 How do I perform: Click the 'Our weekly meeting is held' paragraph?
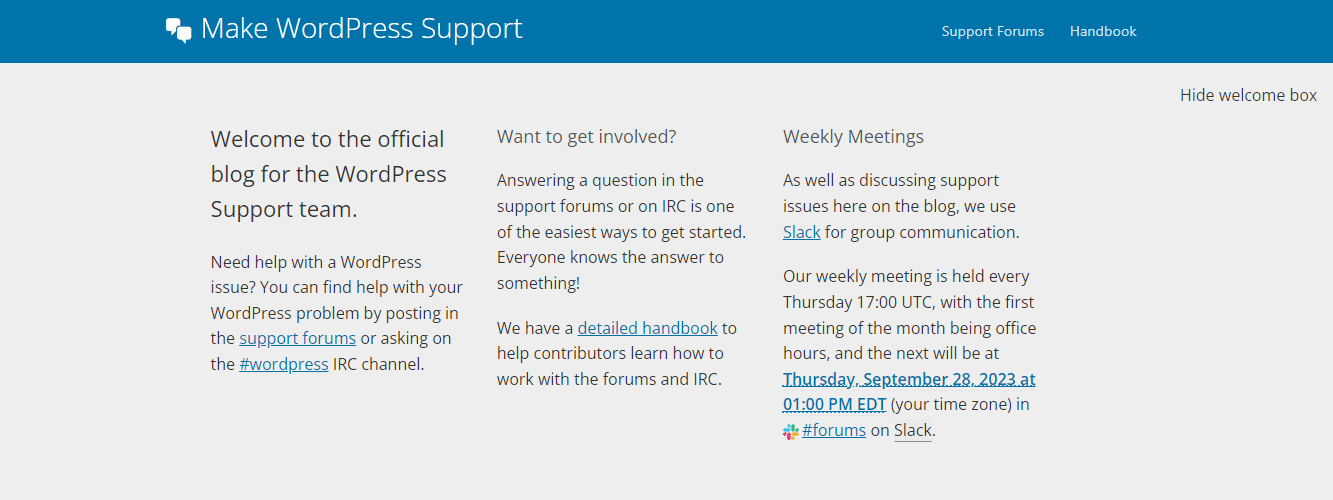pyautogui.click(x=910, y=354)
